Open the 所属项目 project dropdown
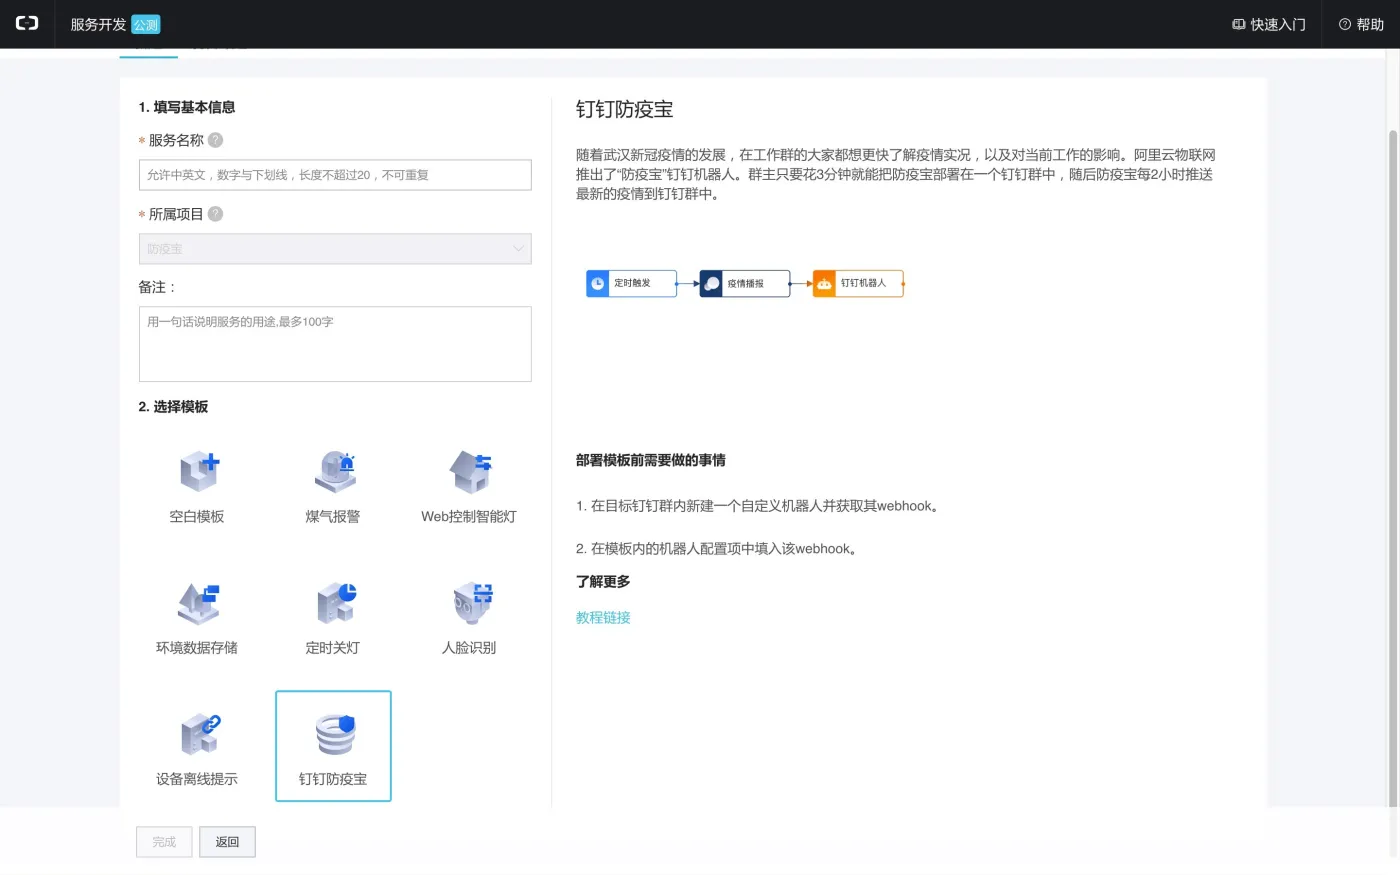This screenshot has height=875, width=1400. pyautogui.click(x=335, y=249)
